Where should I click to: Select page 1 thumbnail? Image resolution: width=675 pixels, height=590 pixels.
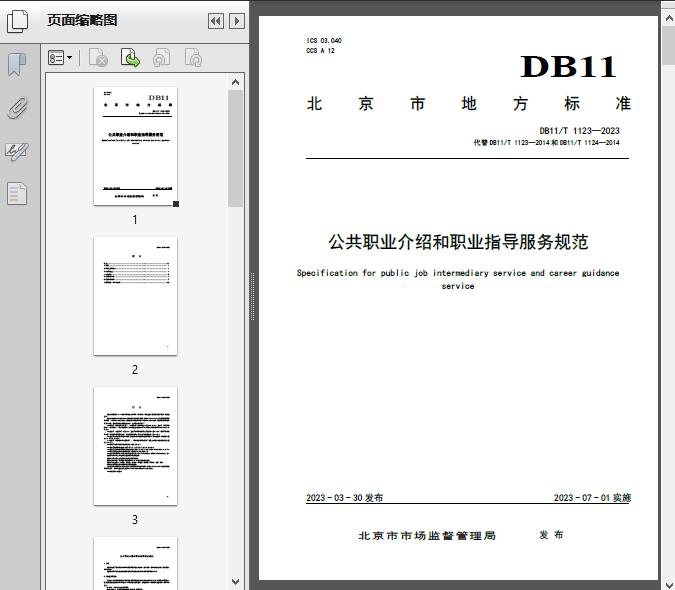(135, 146)
